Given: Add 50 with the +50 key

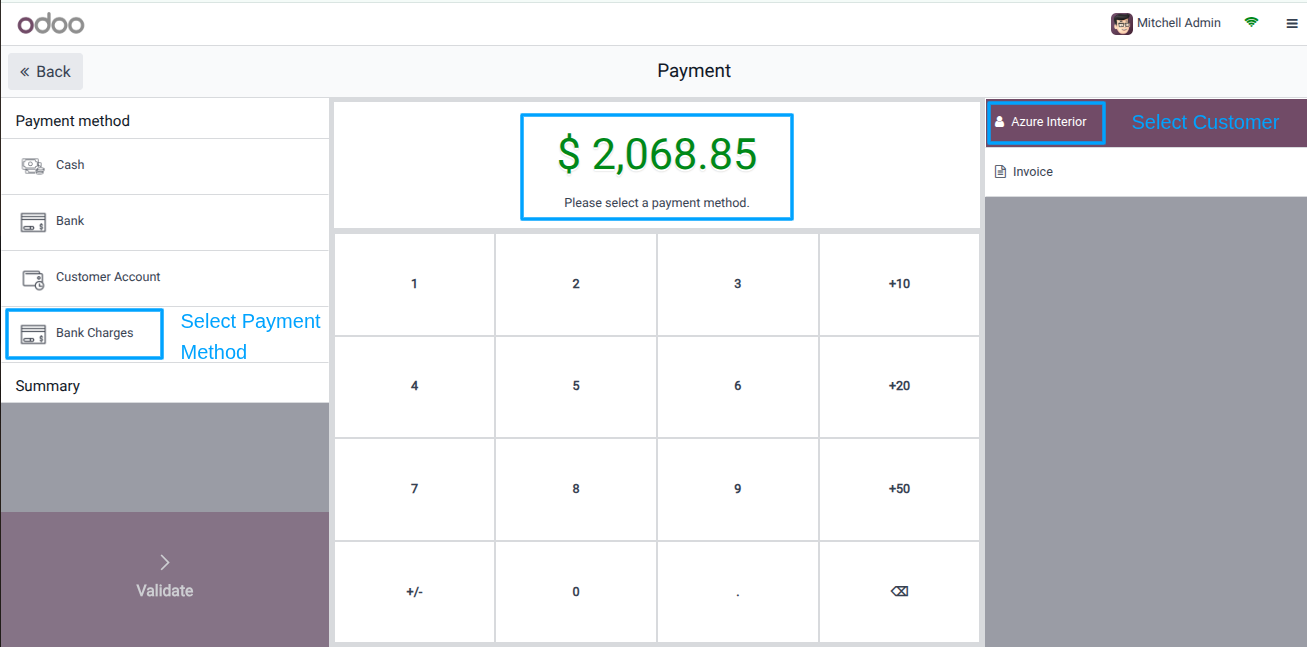Looking at the screenshot, I should tap(899, 489).
